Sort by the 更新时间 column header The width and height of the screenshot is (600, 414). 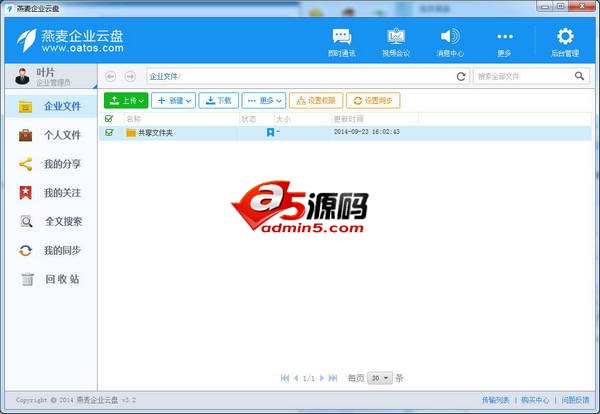point(349,119)
